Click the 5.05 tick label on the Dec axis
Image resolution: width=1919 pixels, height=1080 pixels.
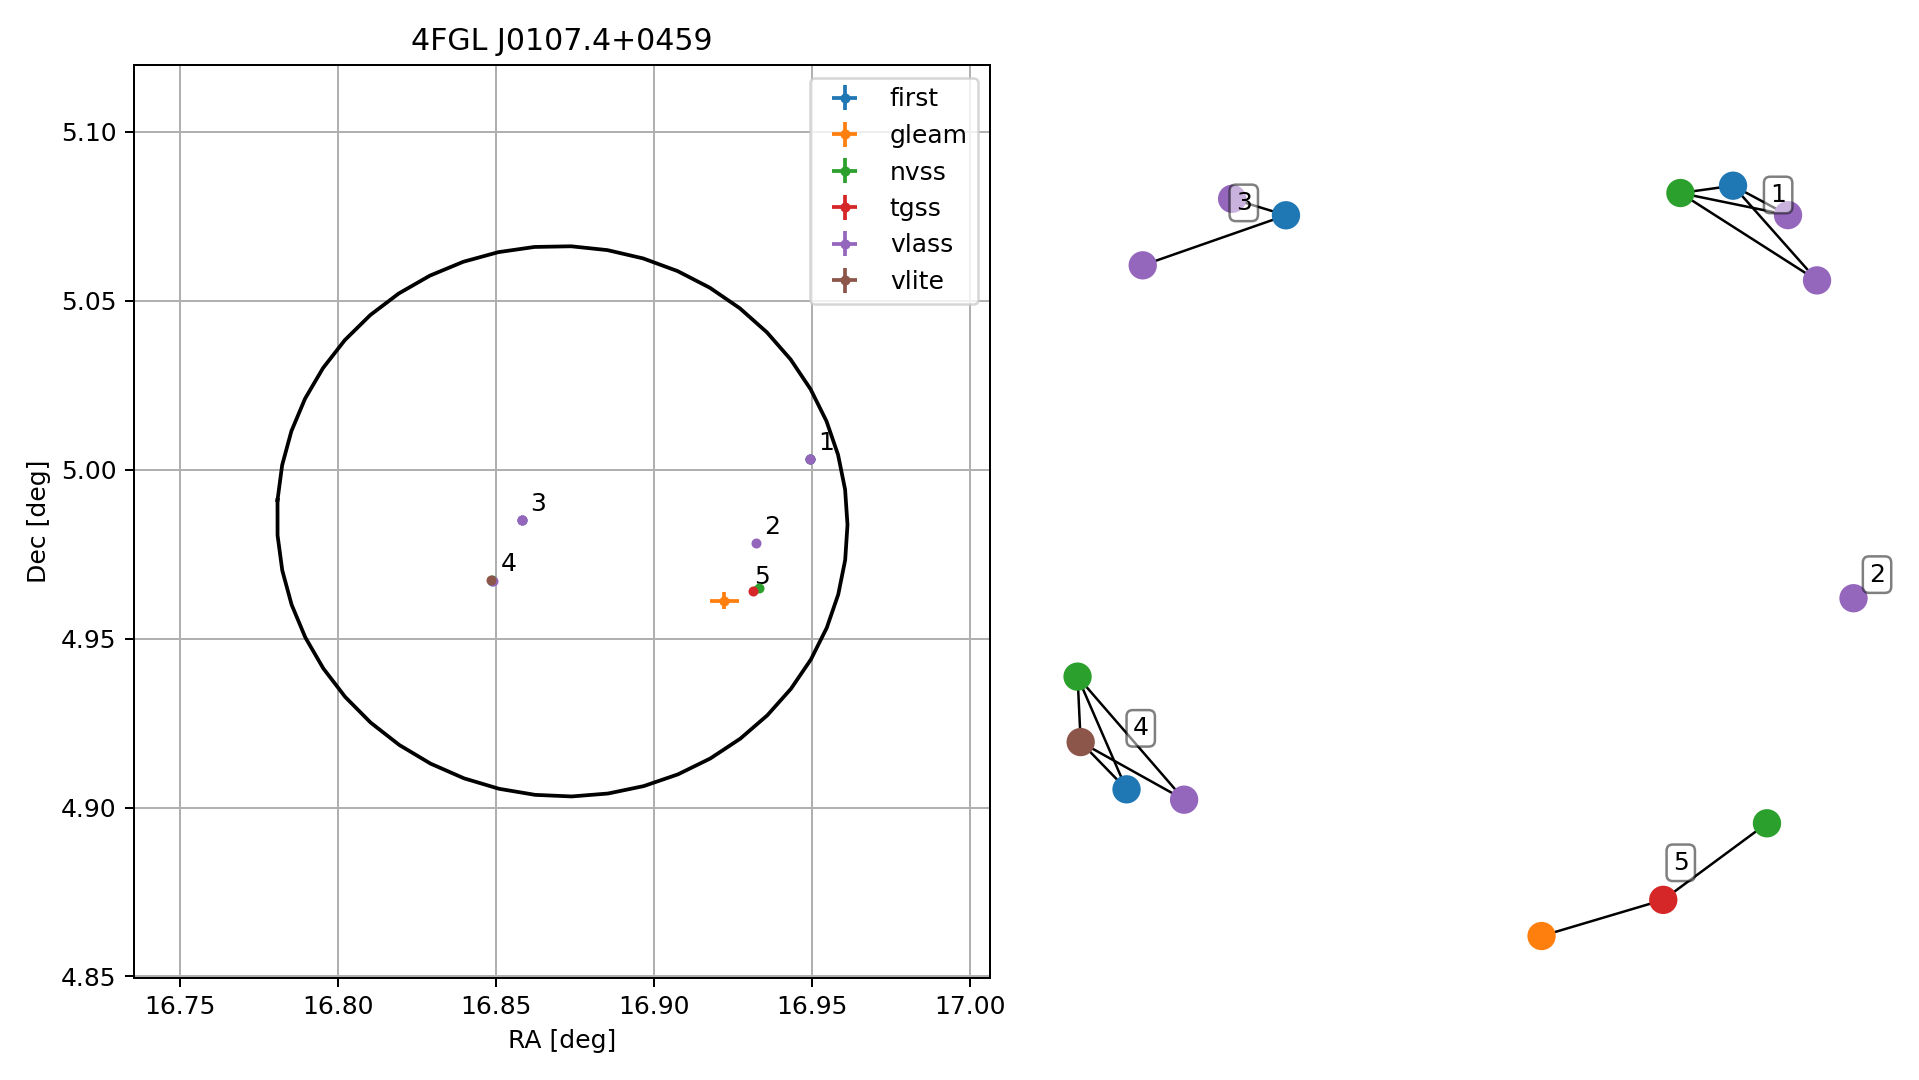tap(89, 302)
